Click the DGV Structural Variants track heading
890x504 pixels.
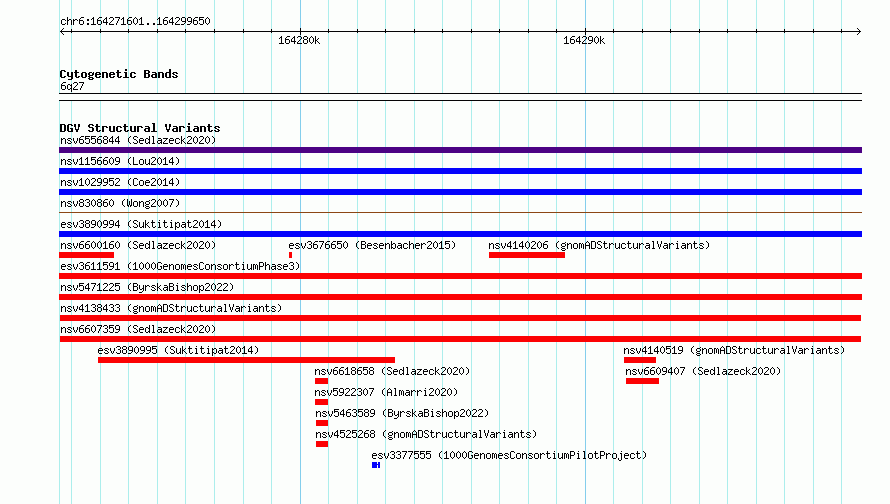[140, 128]
